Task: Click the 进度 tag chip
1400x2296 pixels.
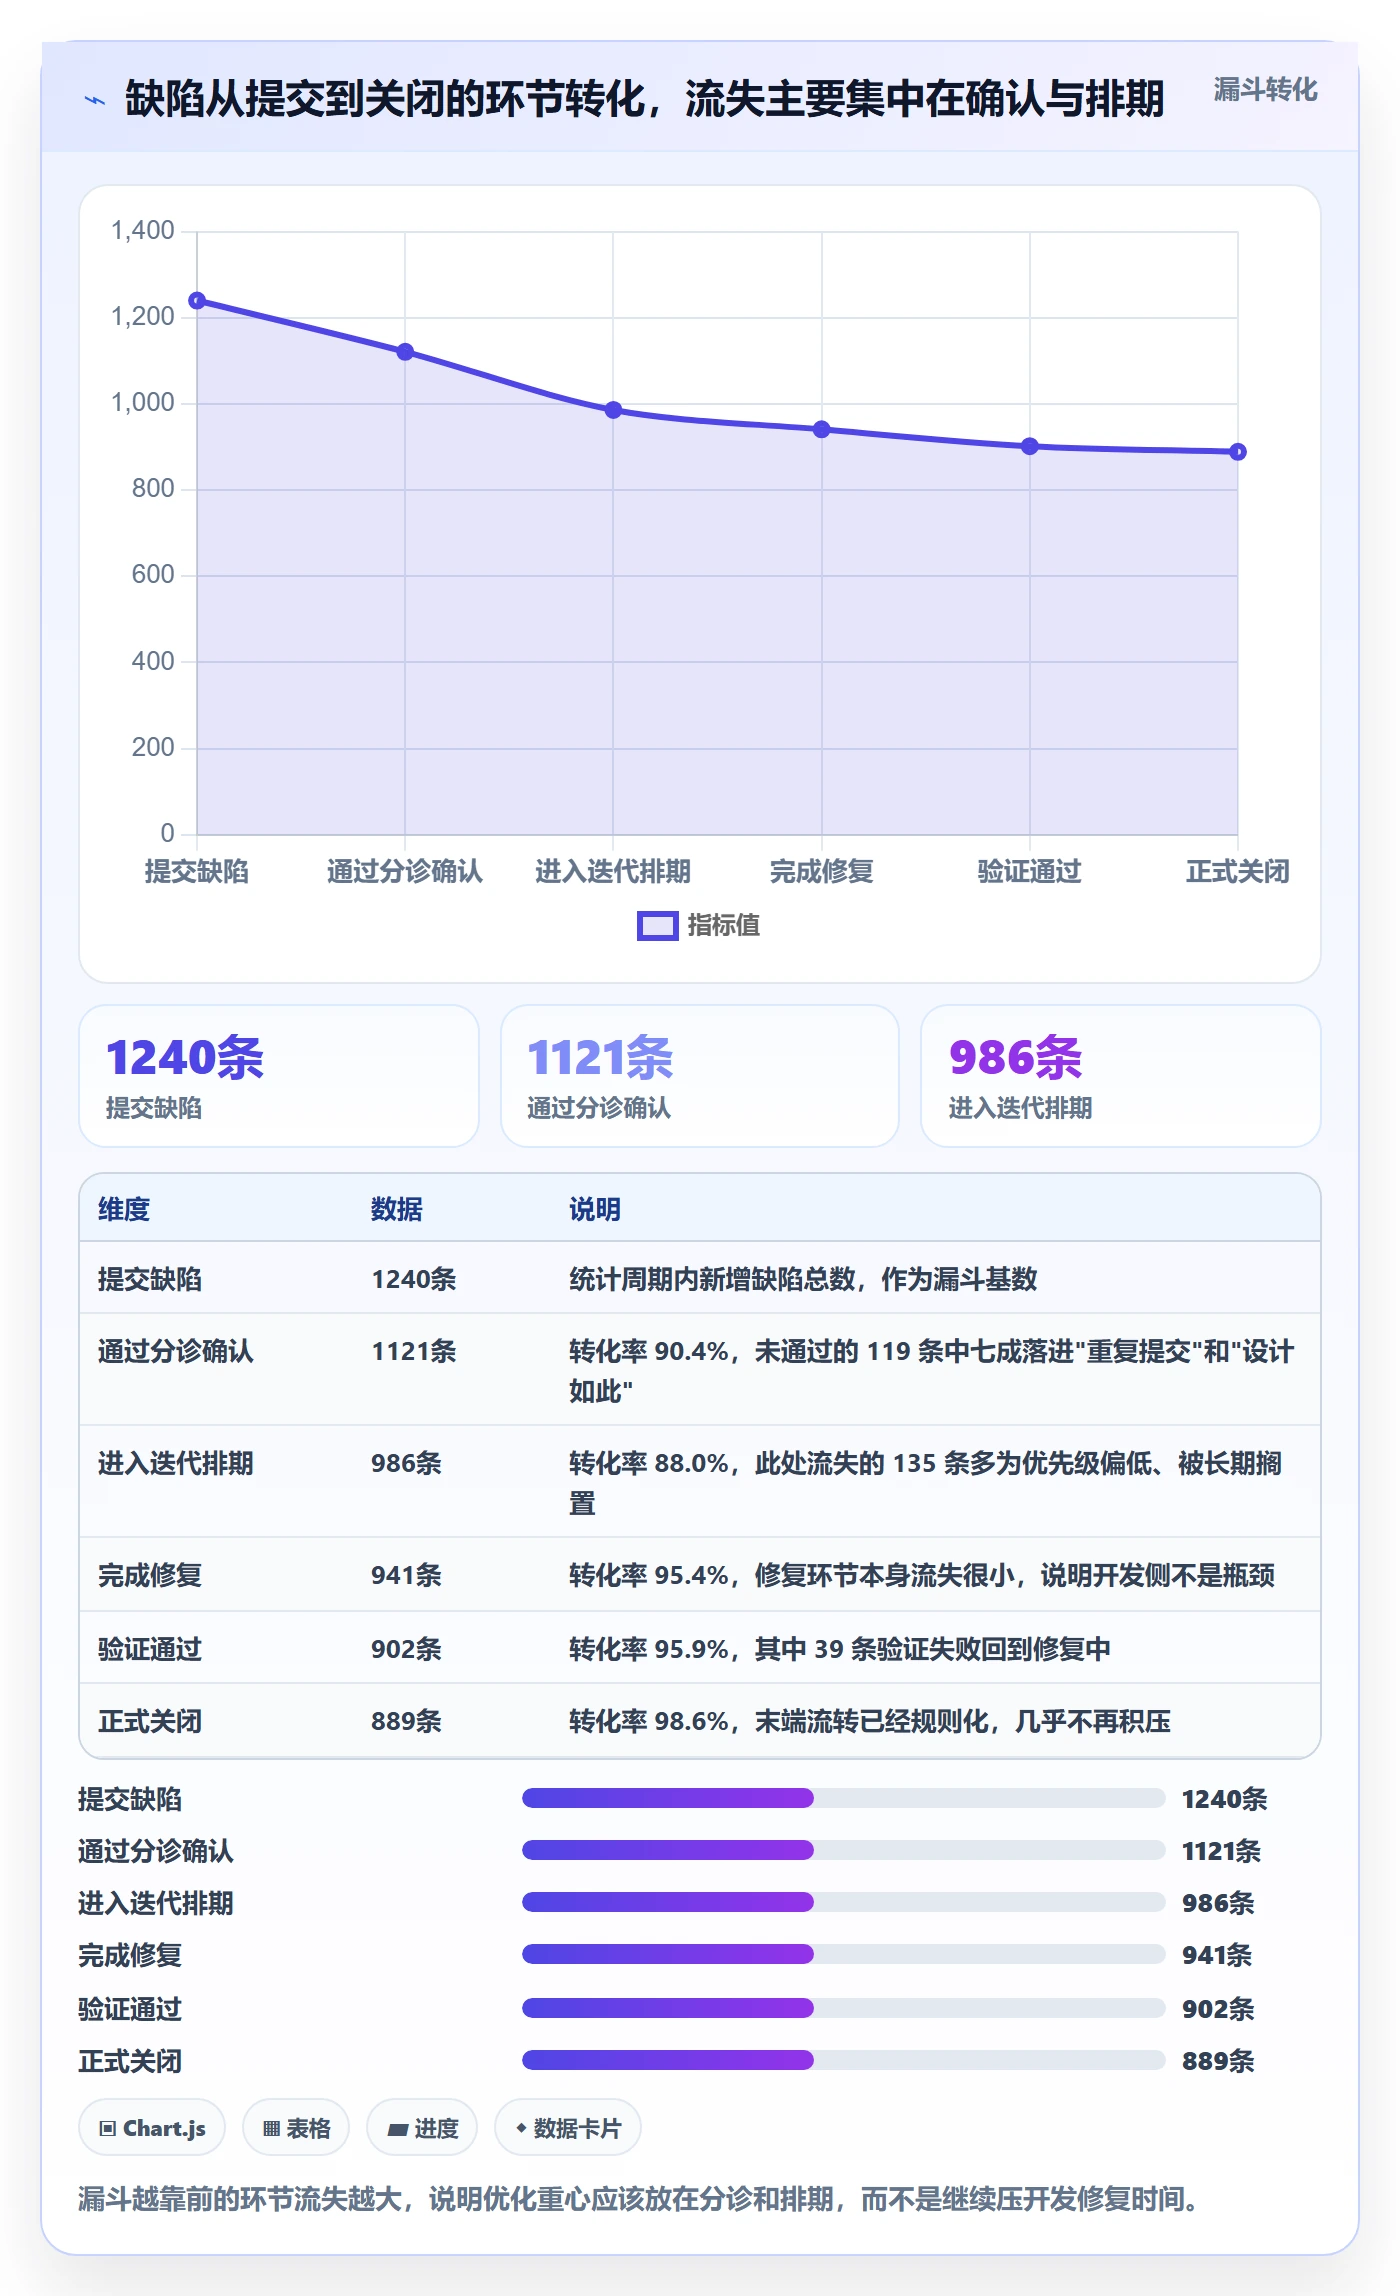Action: [x=422, y=2128]
